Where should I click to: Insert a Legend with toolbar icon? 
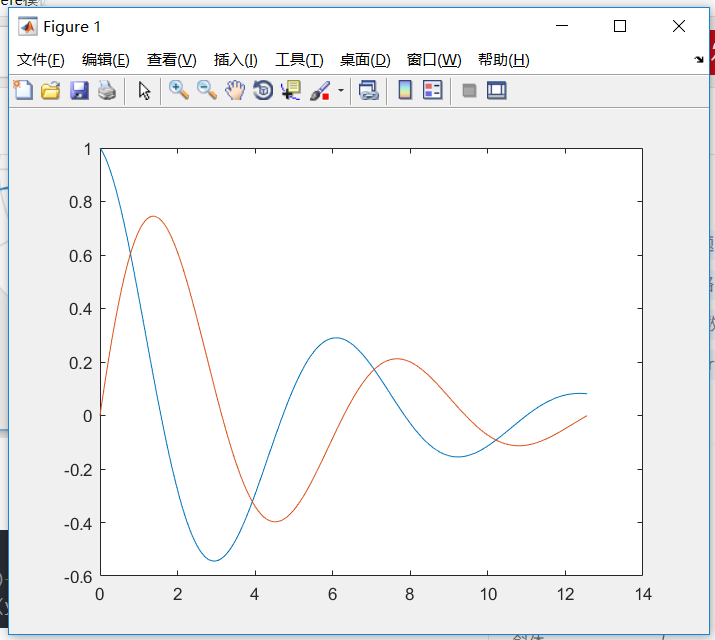pos(432,90)
